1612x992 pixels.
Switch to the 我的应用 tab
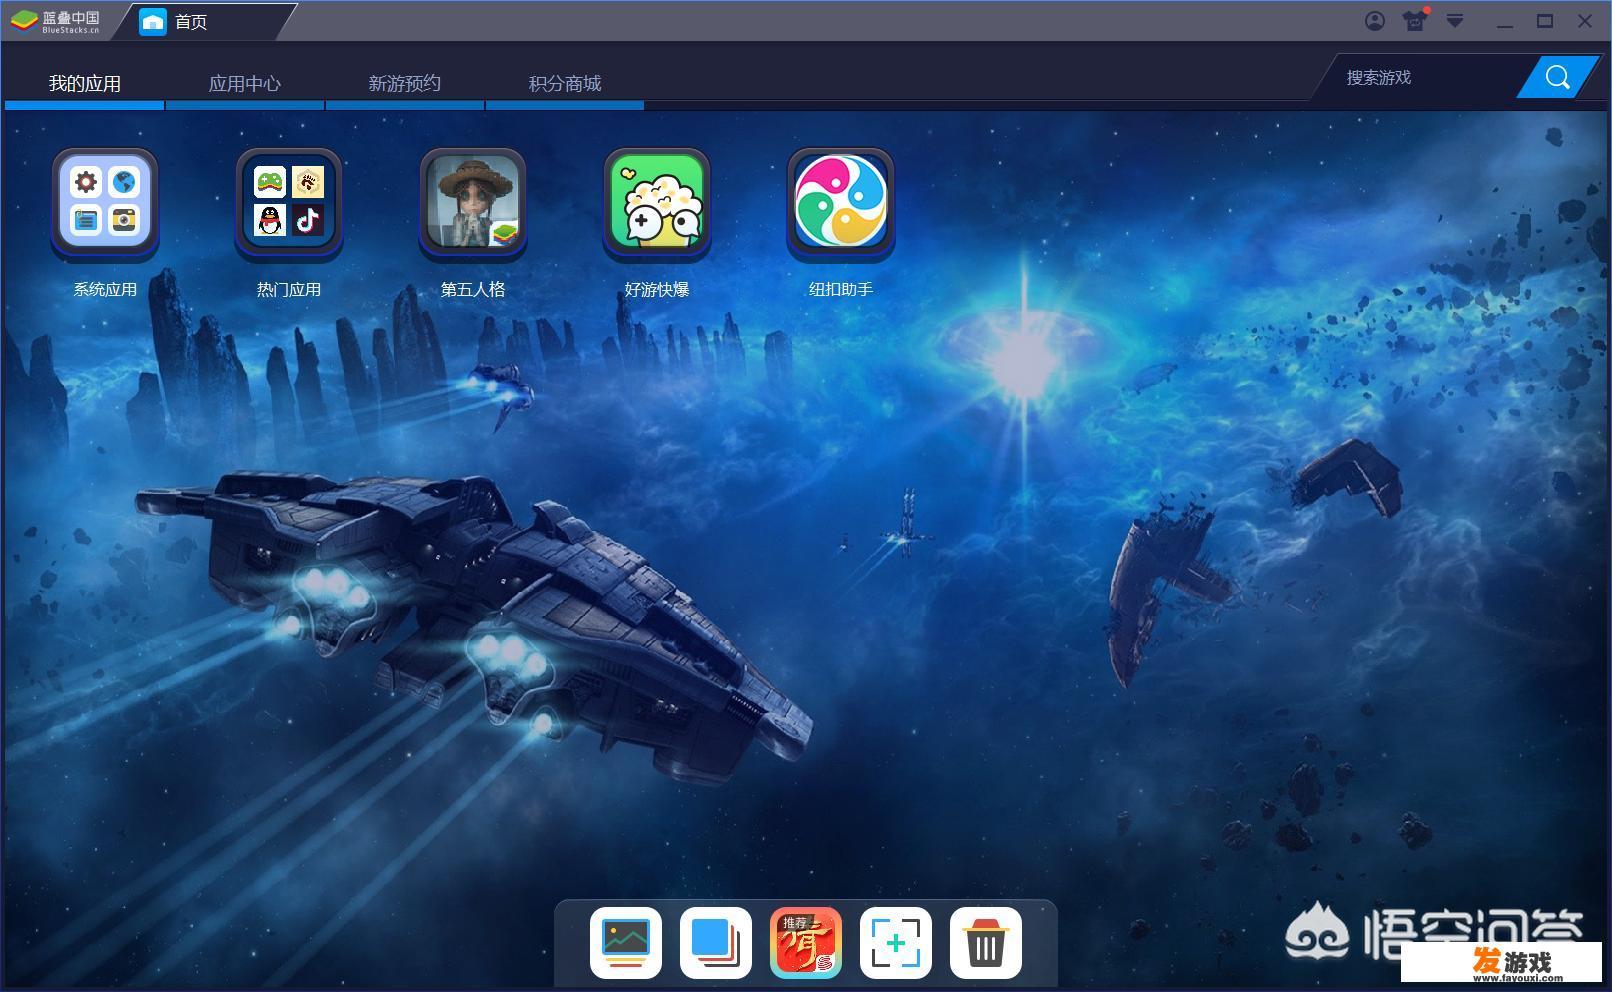[85, 84]
